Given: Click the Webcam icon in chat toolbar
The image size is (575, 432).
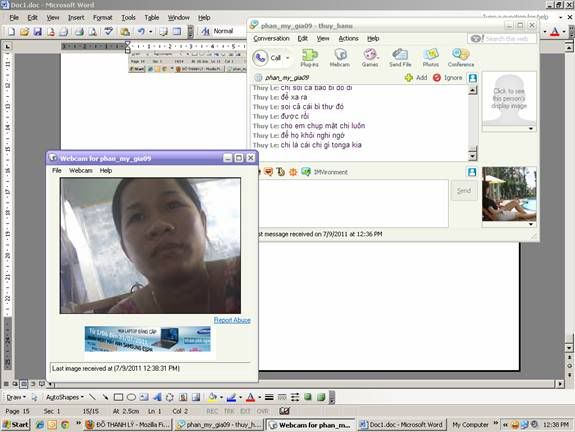Looking at the screenshot, I should tap(340, 58).
